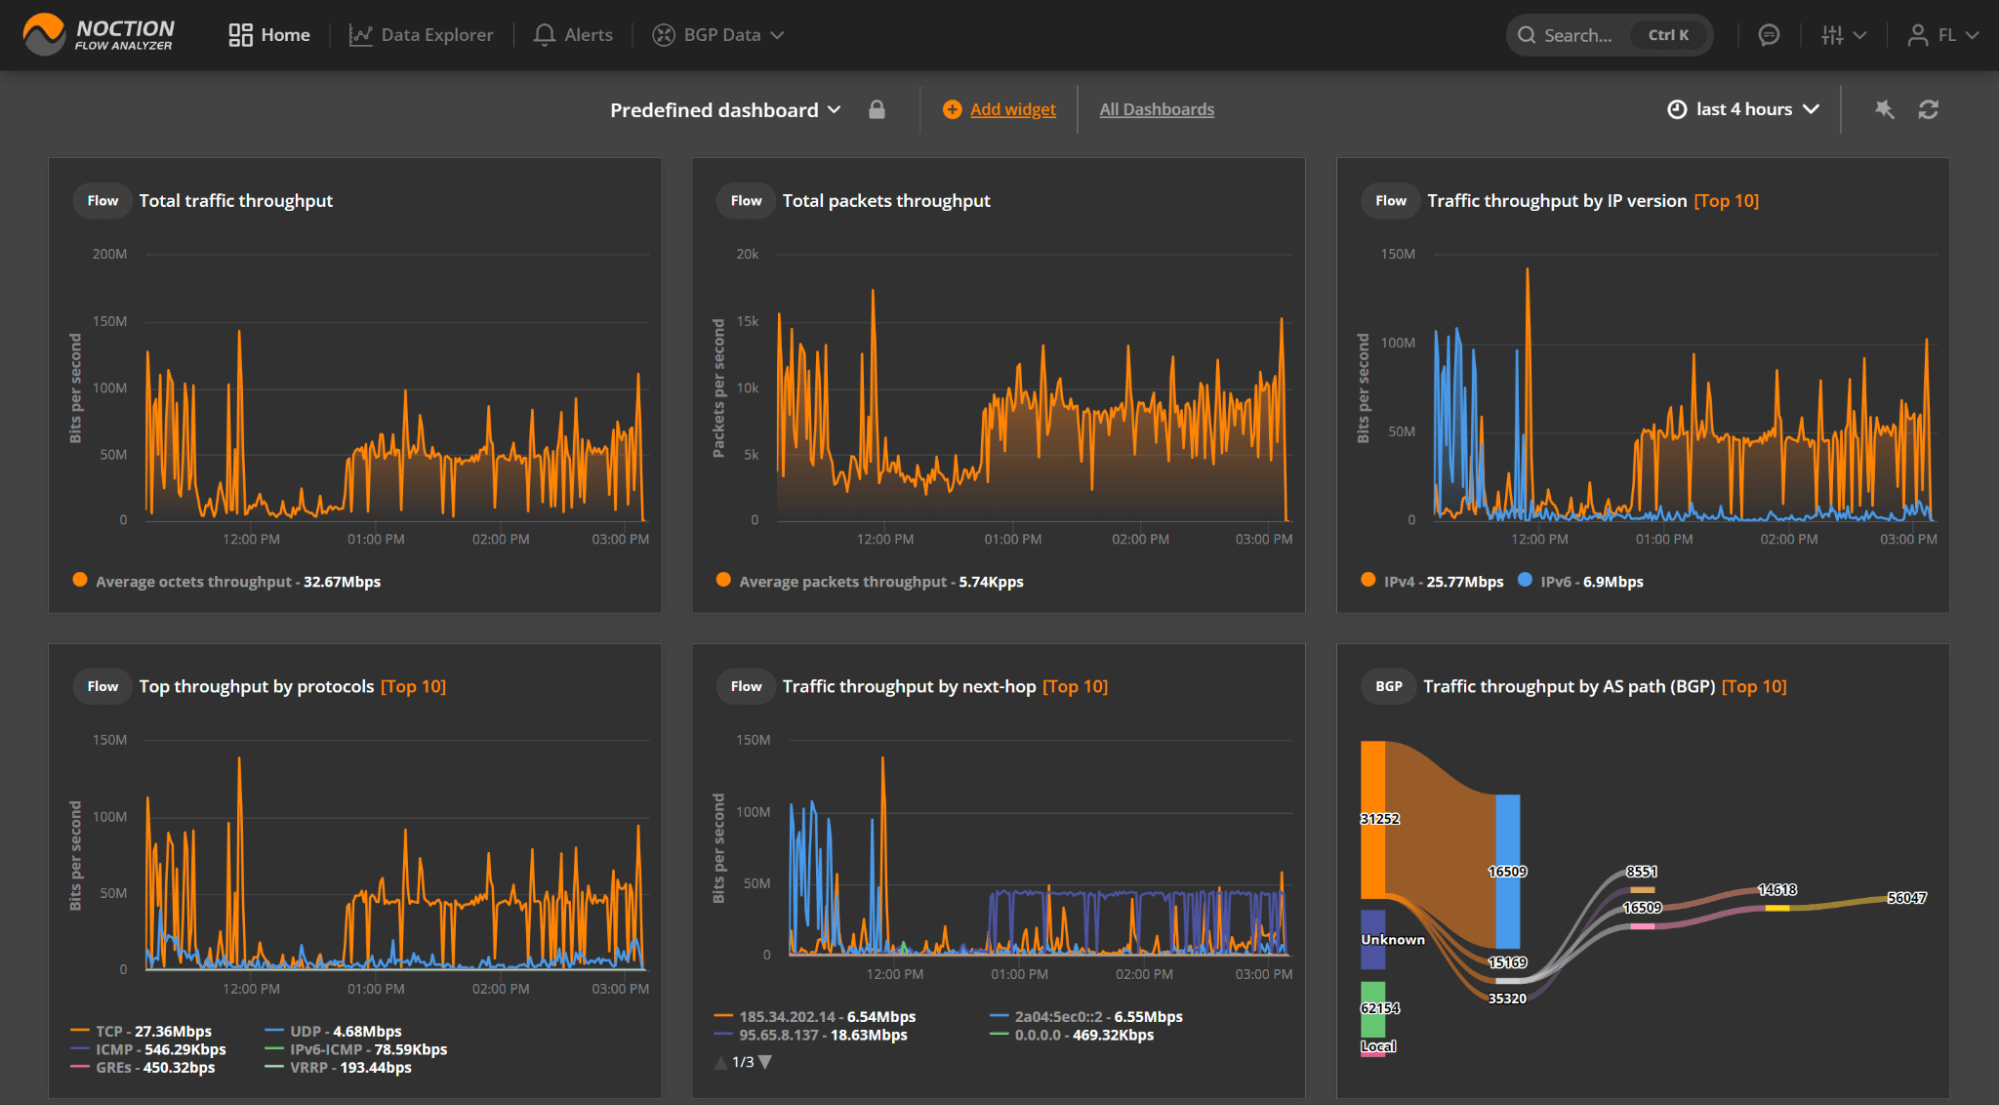Go to the next legend page with the down arrow
Image resolution: width=1999 pixels, height=1105 pixels.
765,1062
